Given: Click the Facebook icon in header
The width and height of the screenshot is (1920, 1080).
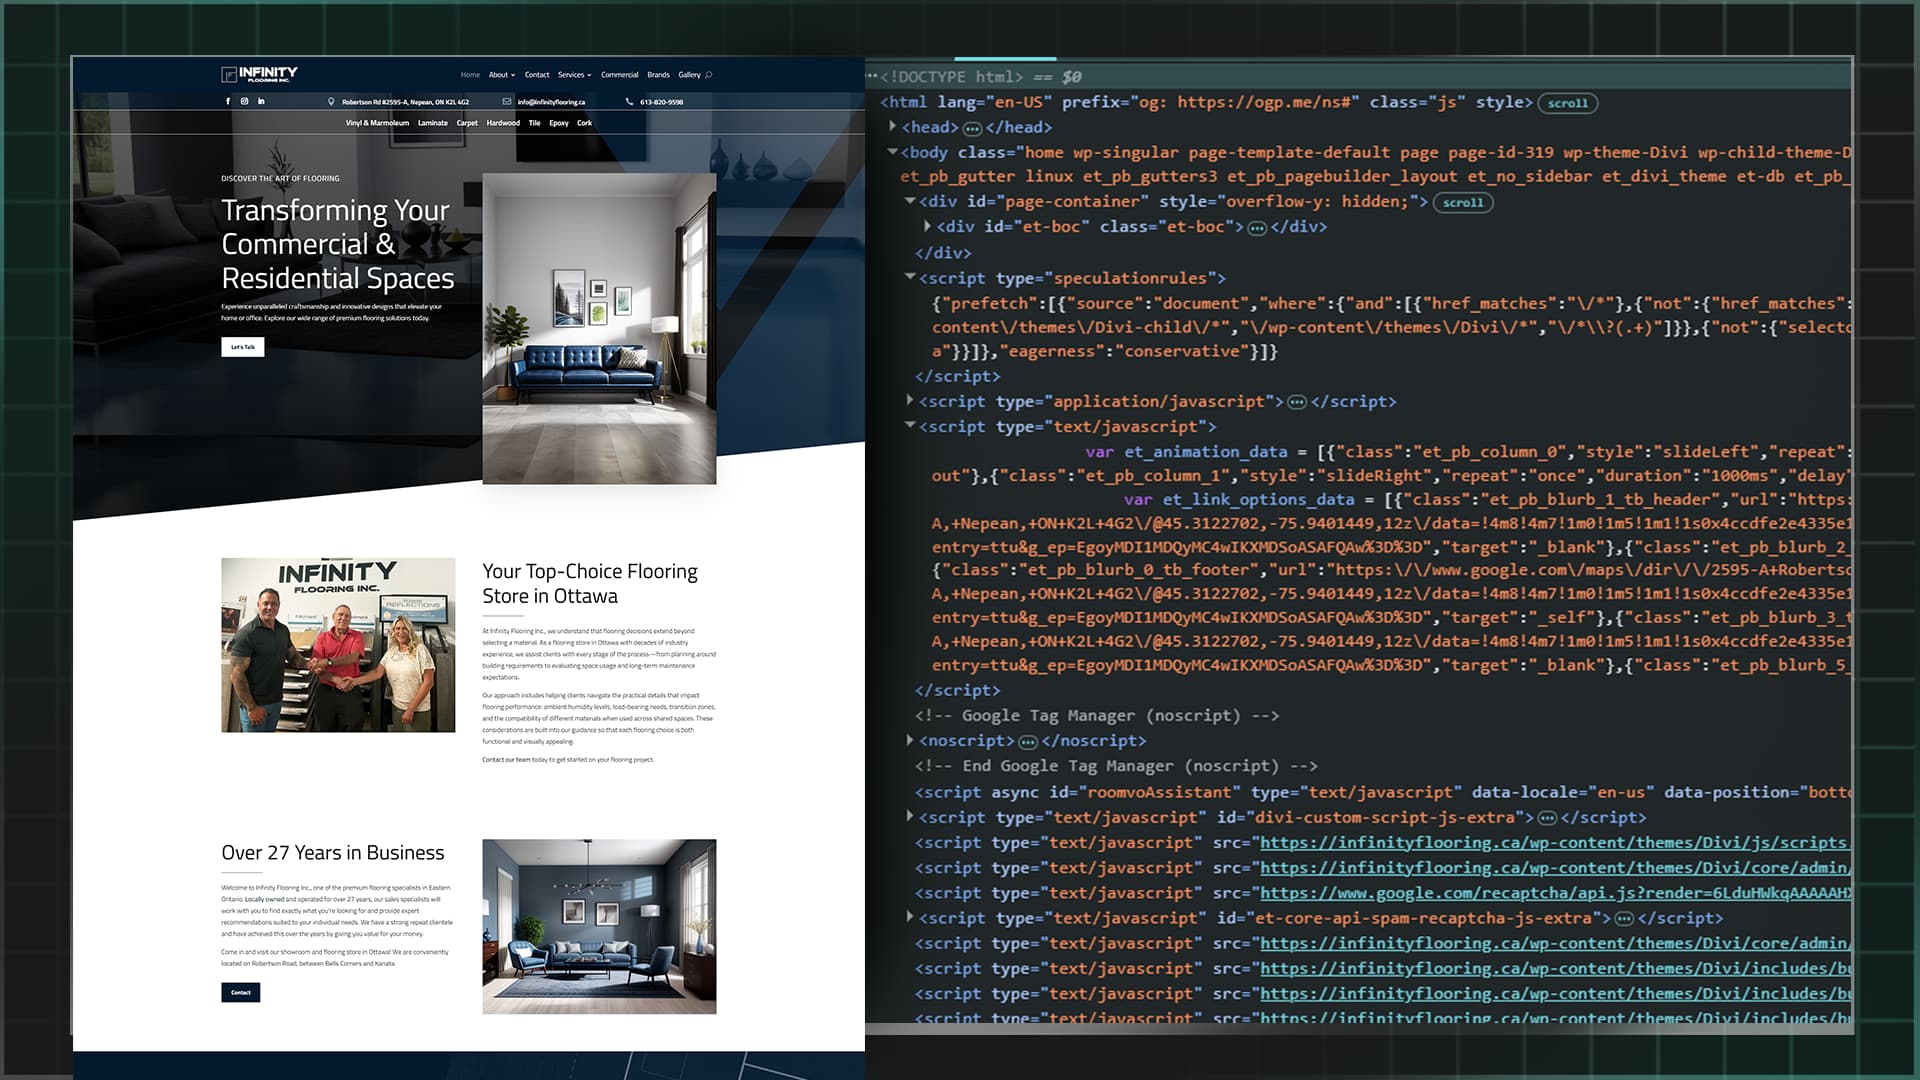Looking at the screenshot, I should click(228, 101).
